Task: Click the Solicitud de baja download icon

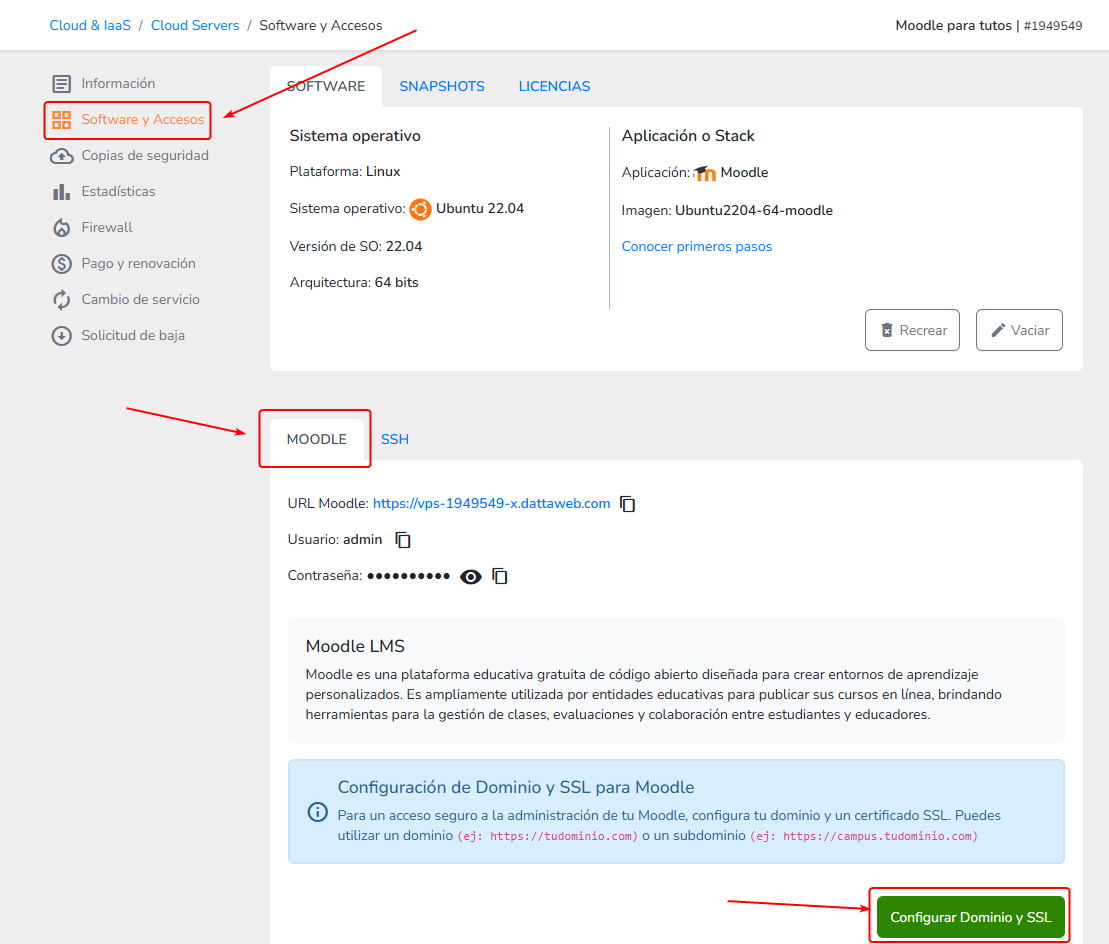Action: point(62,336)
